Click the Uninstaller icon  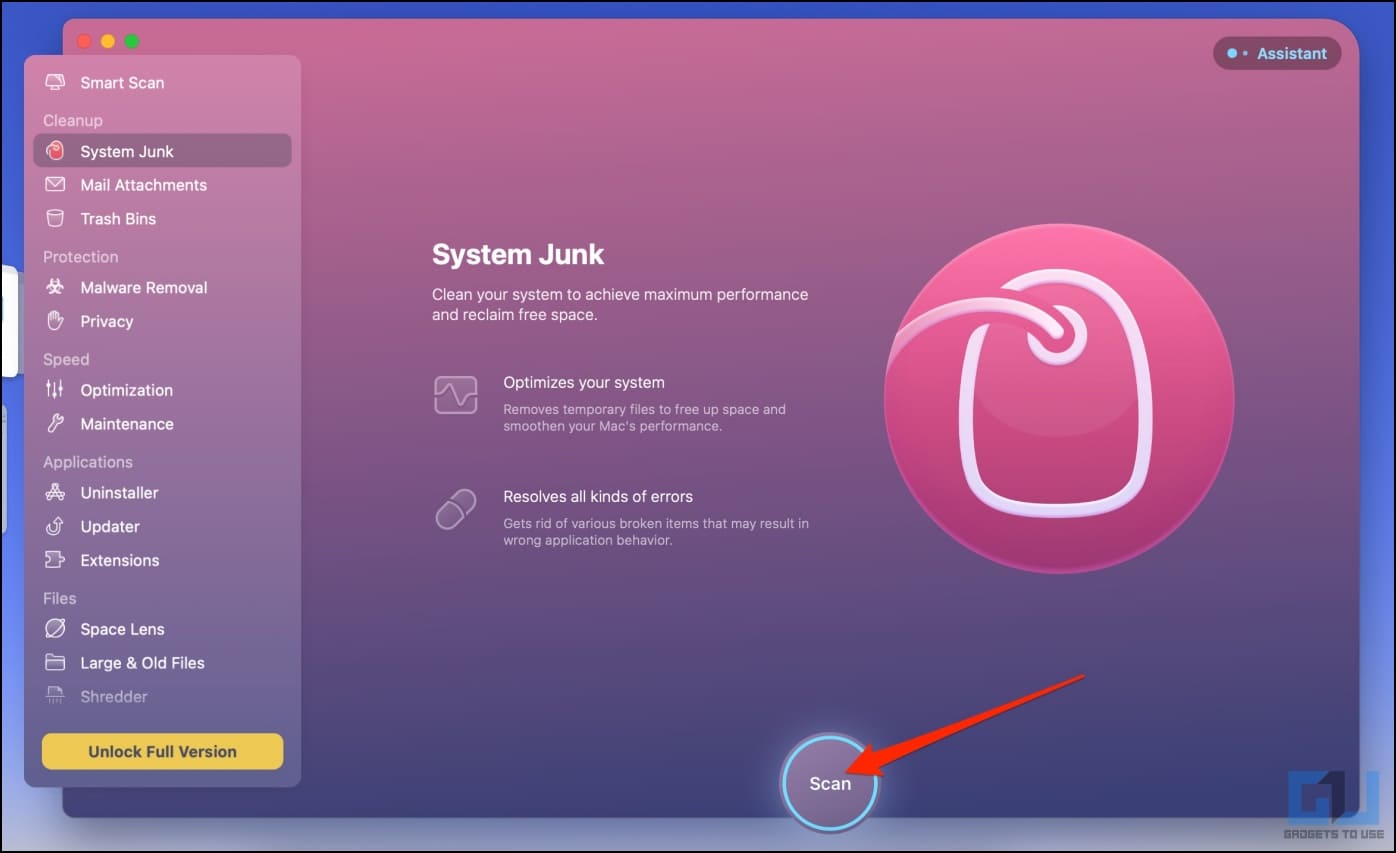click(55, 493)
